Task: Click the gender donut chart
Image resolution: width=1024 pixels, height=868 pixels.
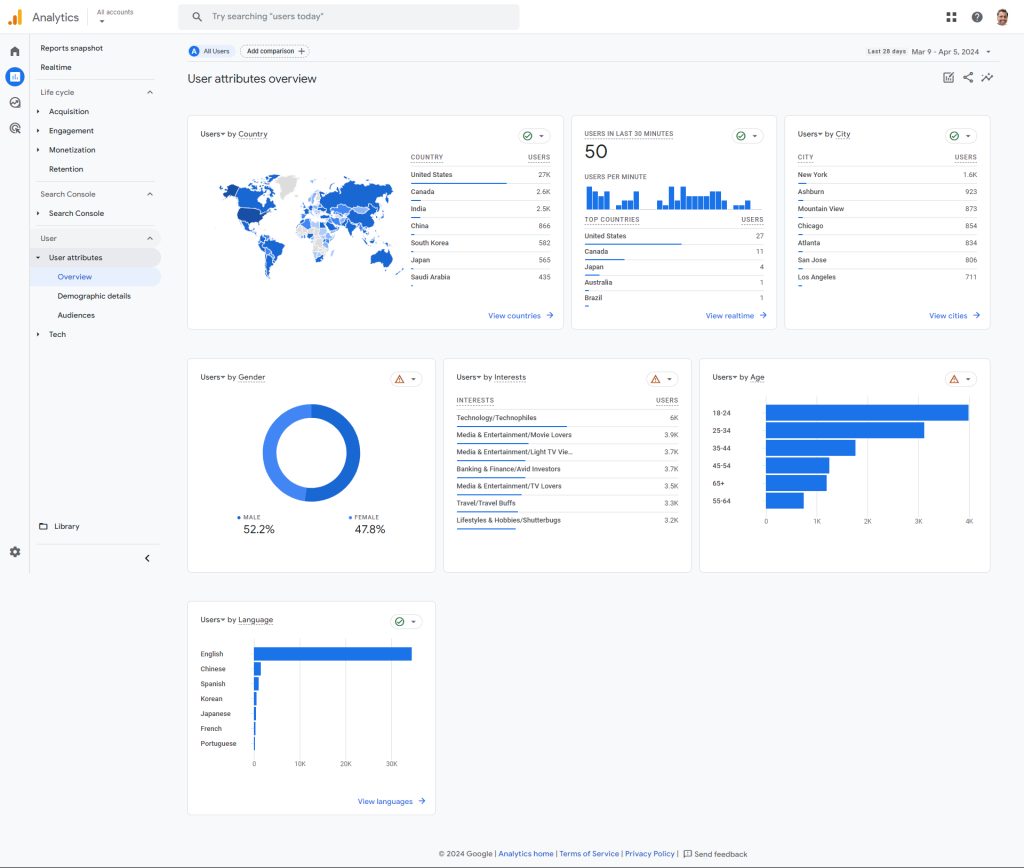Action: point(312,453)
